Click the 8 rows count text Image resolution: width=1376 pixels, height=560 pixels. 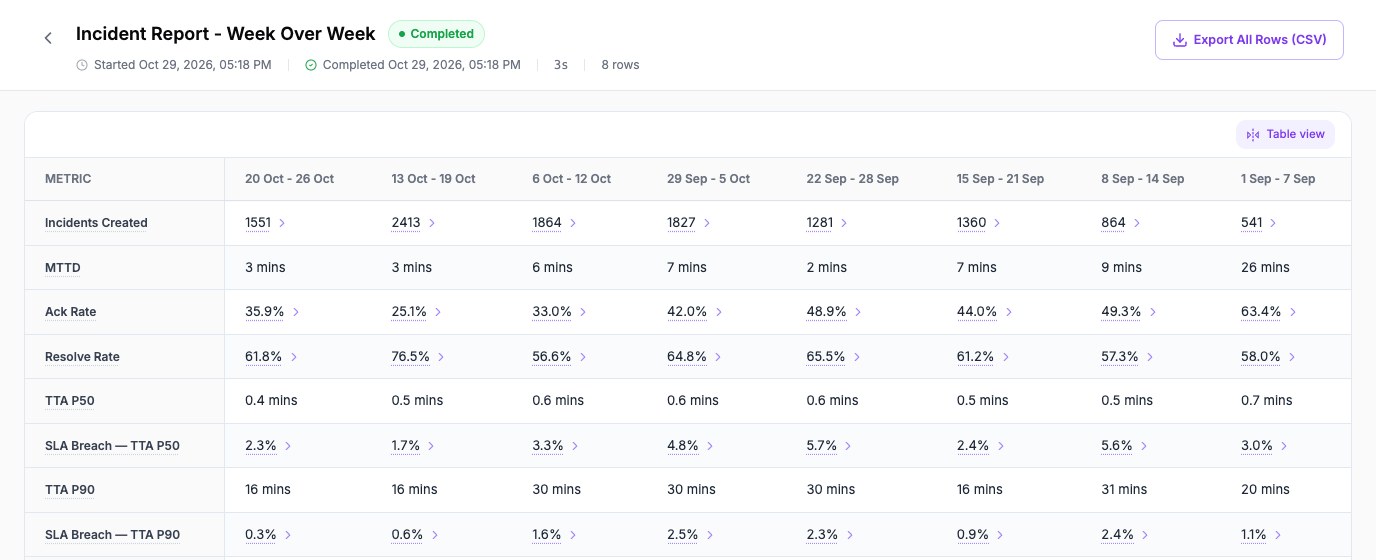620,65
